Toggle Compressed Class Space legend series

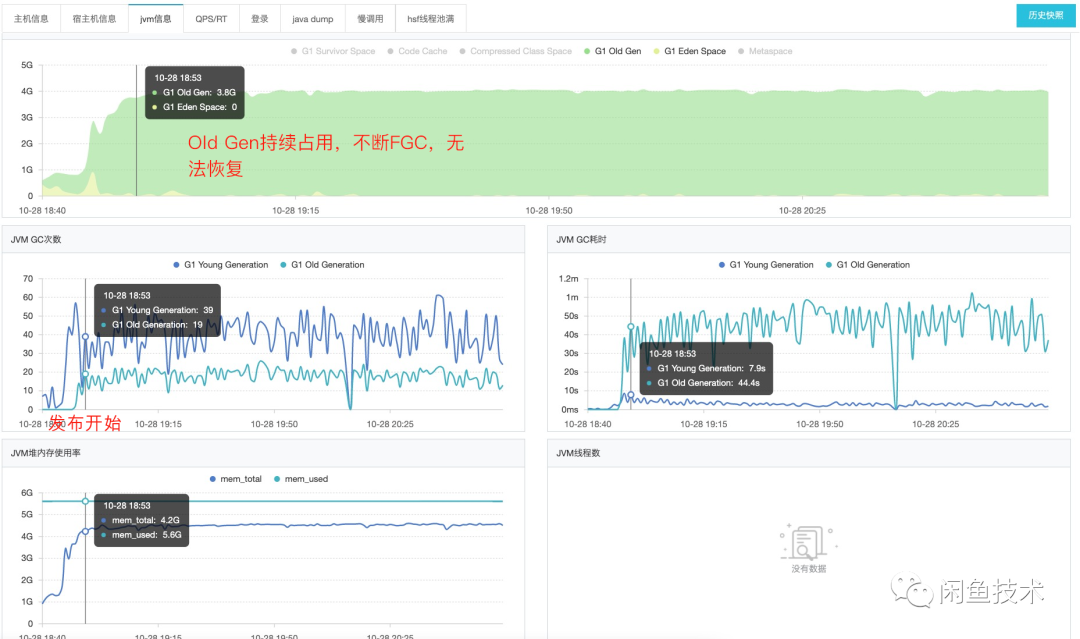[x=515, y=51]
